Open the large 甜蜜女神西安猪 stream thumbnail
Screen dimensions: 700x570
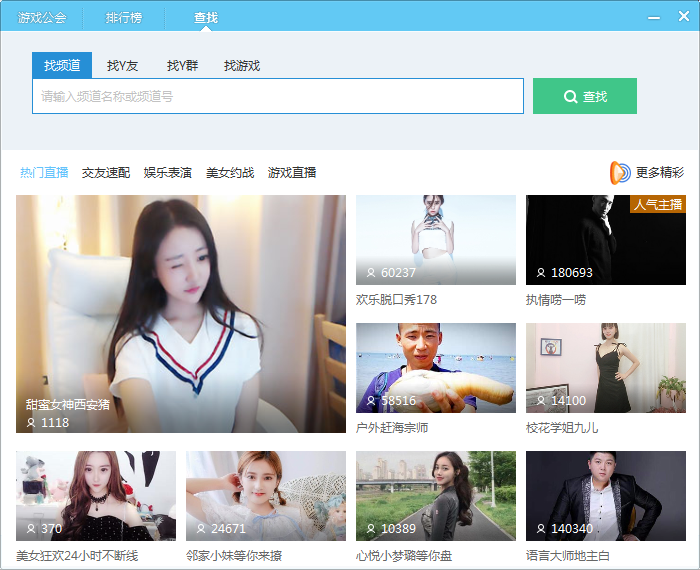point(181,314)
